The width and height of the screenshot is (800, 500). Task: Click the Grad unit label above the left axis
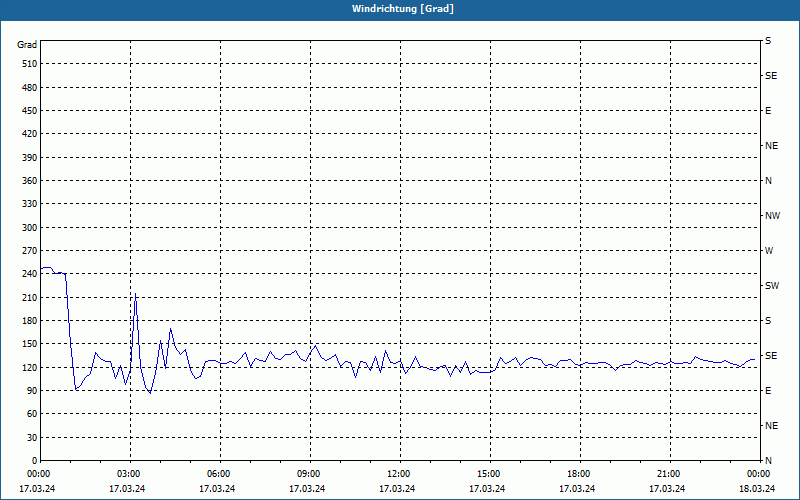point(27,45)
